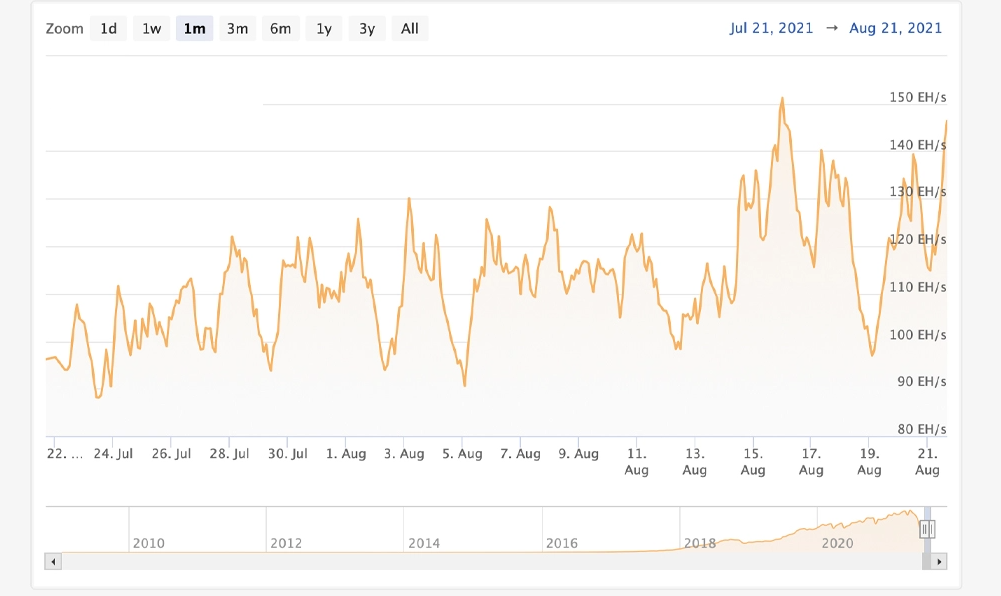The height and width of the screenshot is (596, 1001).
Task: Click the 28. Jul x-axis label
Action: pyautogui.click(x=229, y=454)
